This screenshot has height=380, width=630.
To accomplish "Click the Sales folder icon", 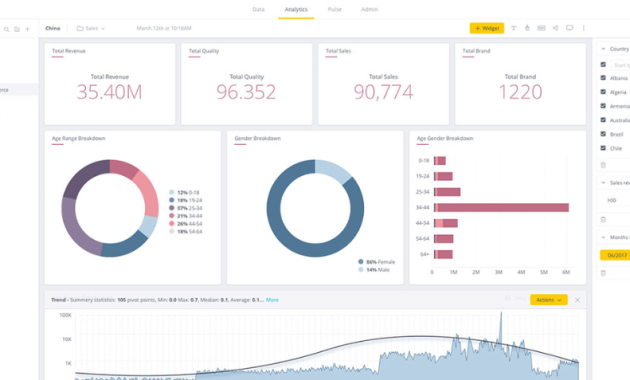I will [x=80, y=28].
